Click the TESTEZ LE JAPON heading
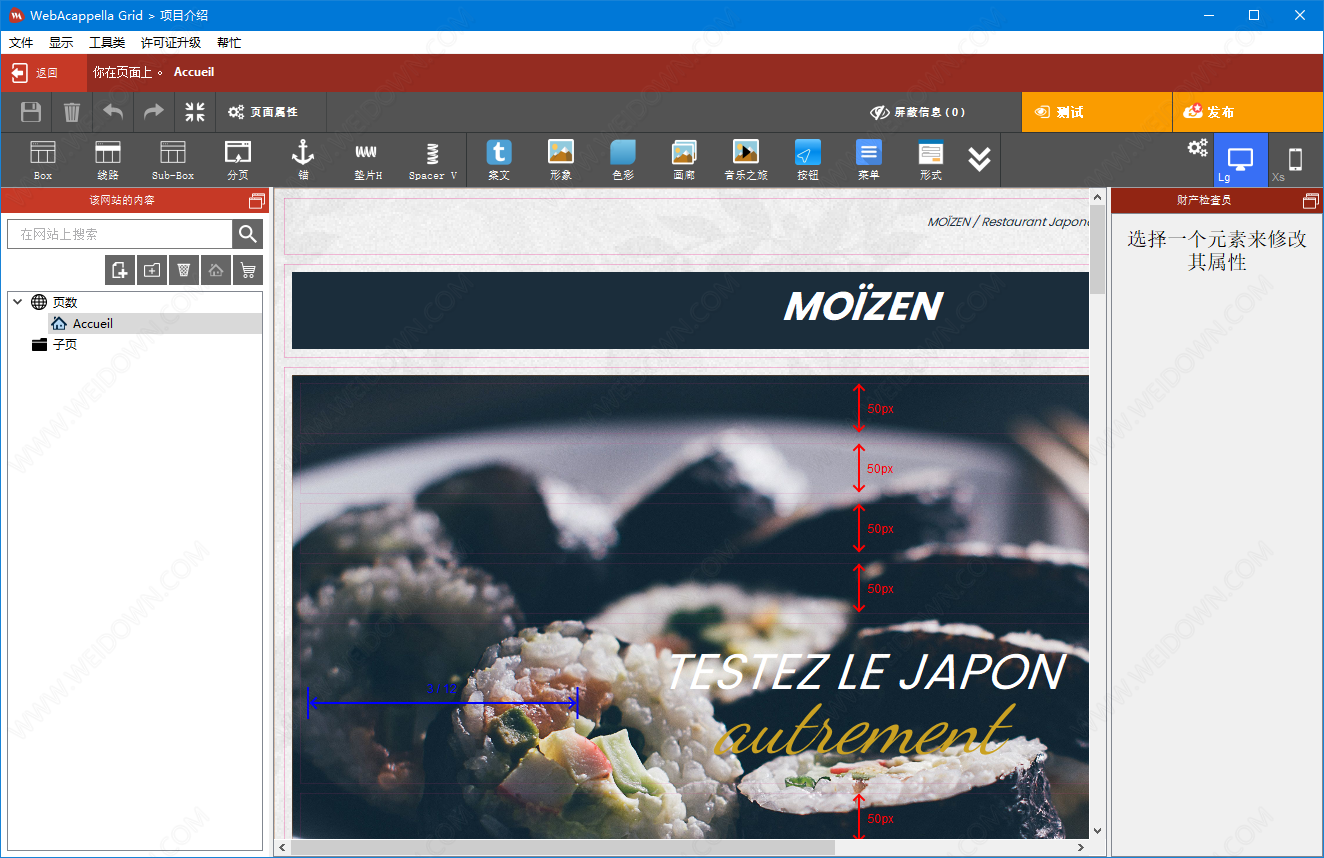Viewport: 1324px width, 858px height. pos(866,672)
